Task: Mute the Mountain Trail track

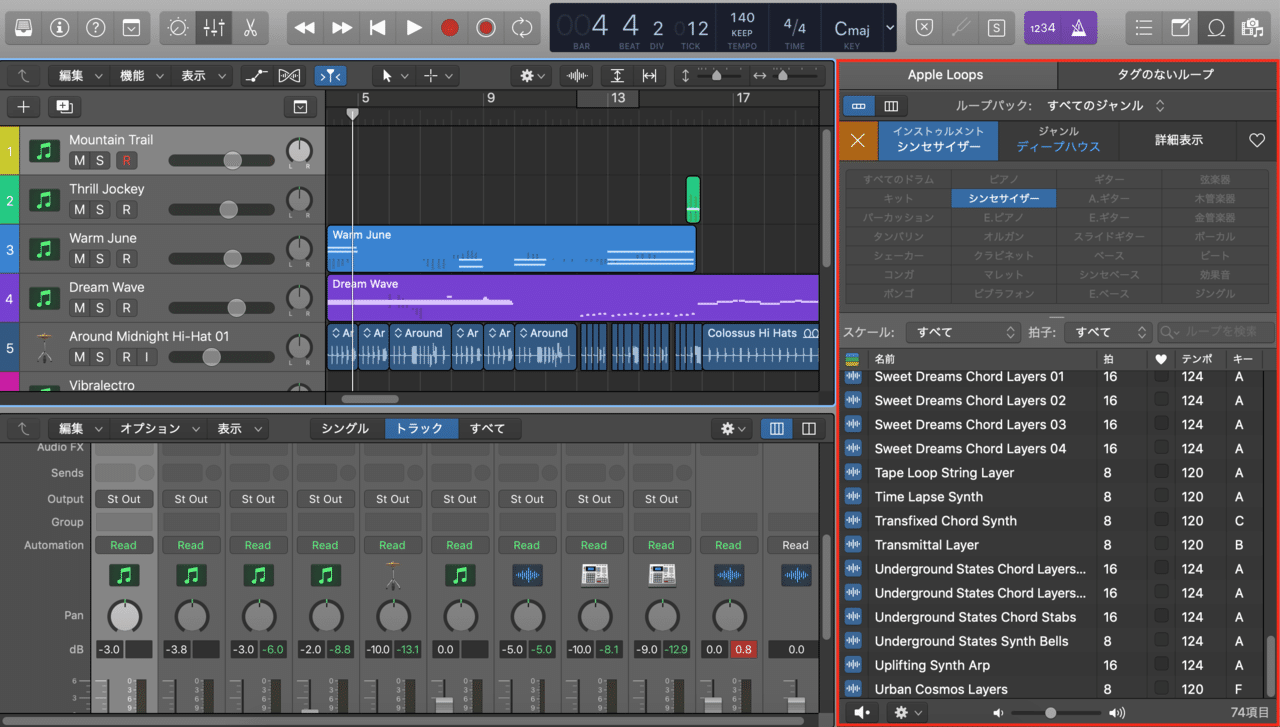Action: tap(79, 160)
